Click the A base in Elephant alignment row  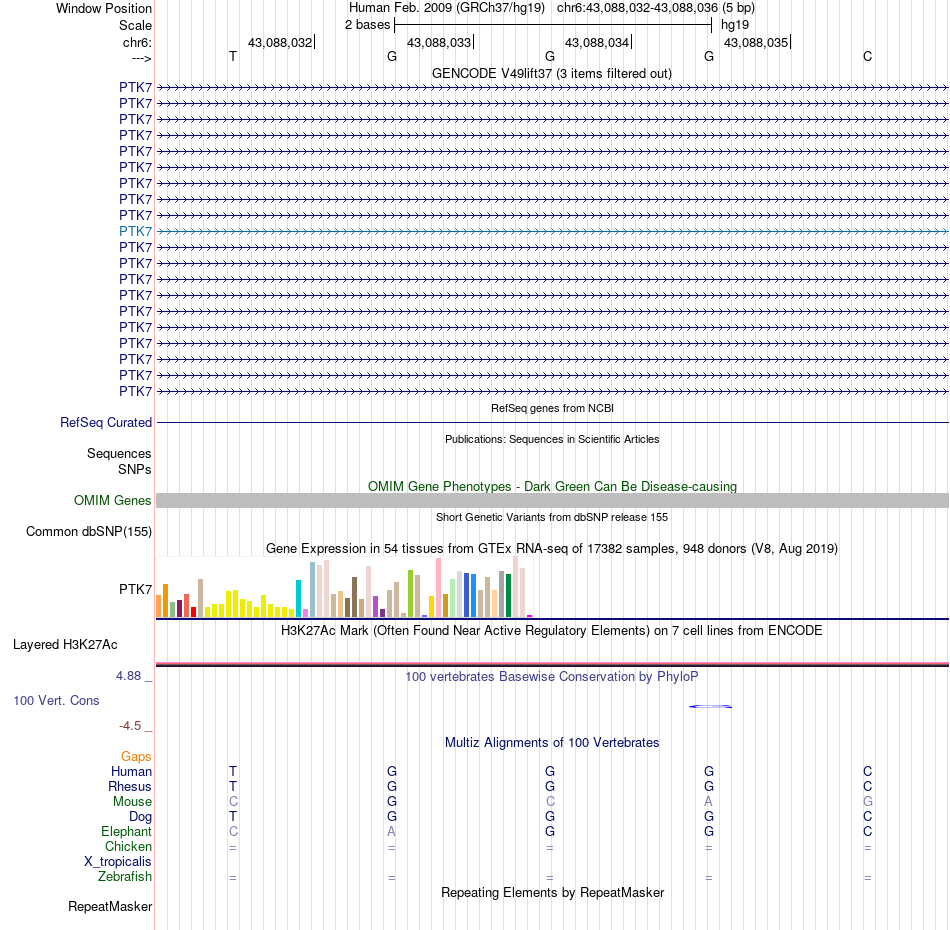(392, 831)
